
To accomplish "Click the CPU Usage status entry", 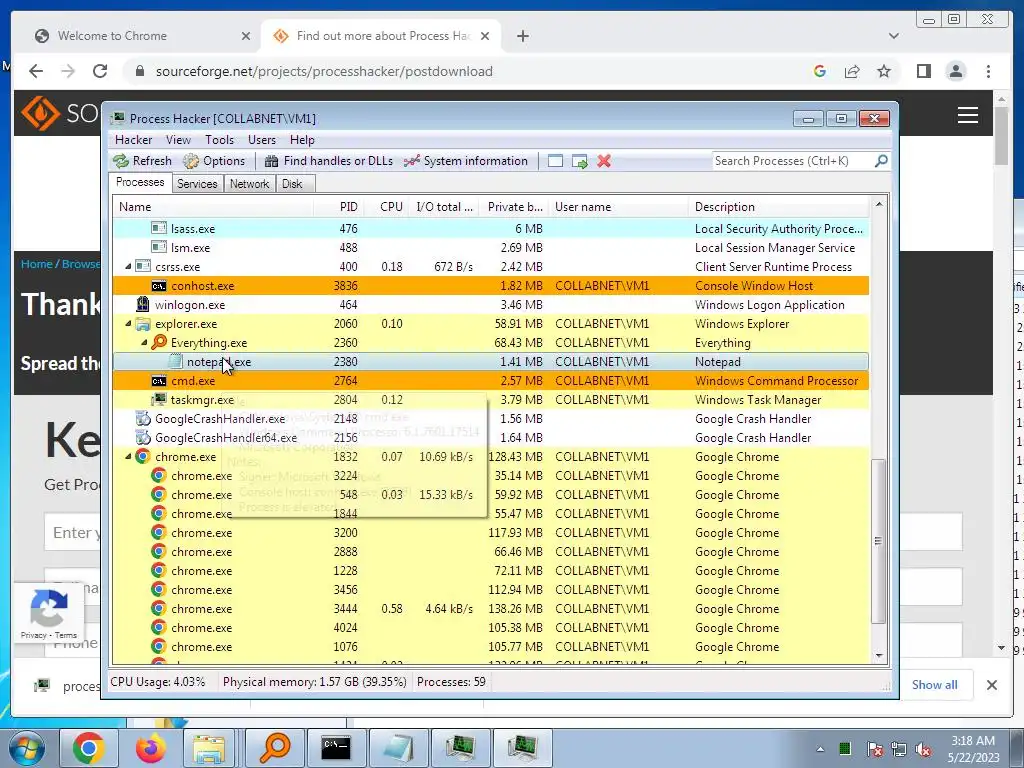I will [x=157, y=682].
